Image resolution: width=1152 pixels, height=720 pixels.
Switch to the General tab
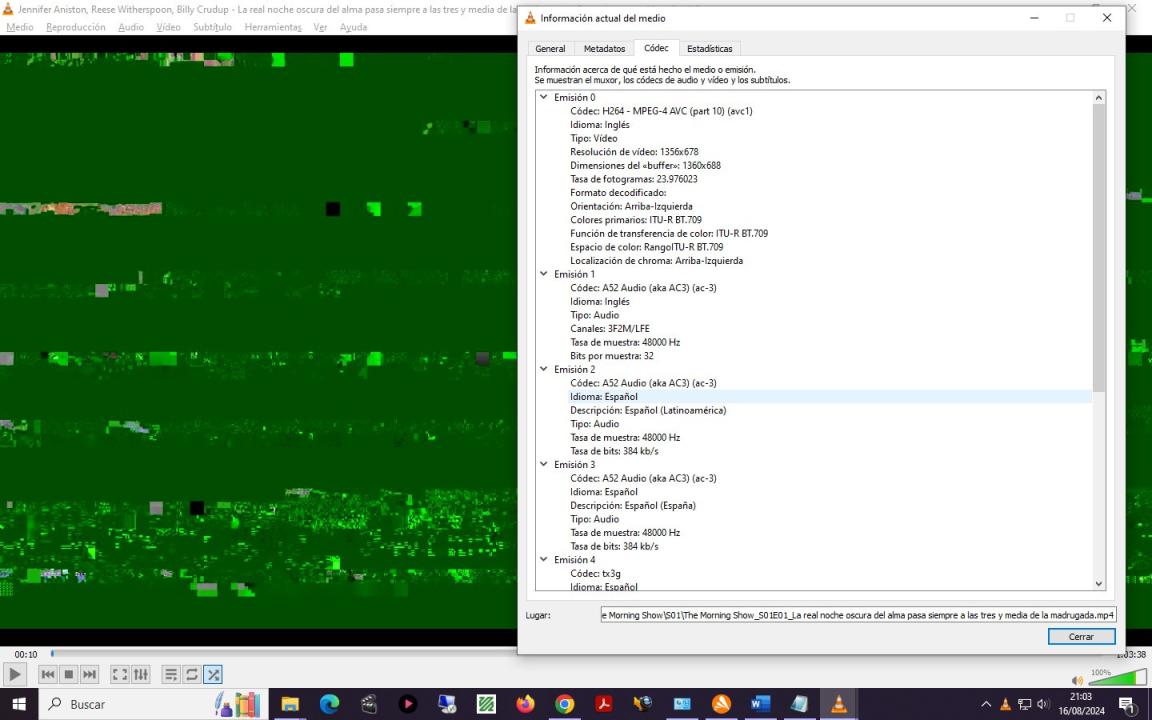(550, 48)
